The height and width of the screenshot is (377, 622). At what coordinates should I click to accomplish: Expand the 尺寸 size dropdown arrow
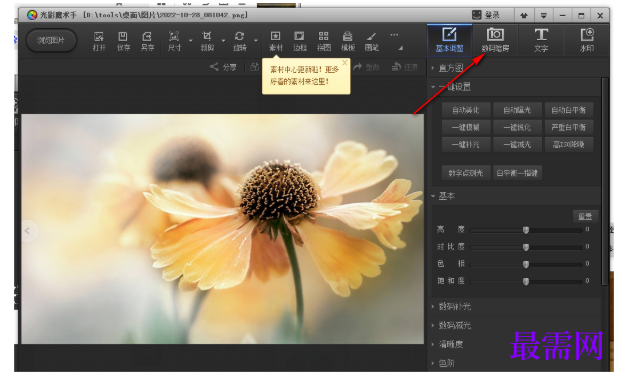click(191, 40)
